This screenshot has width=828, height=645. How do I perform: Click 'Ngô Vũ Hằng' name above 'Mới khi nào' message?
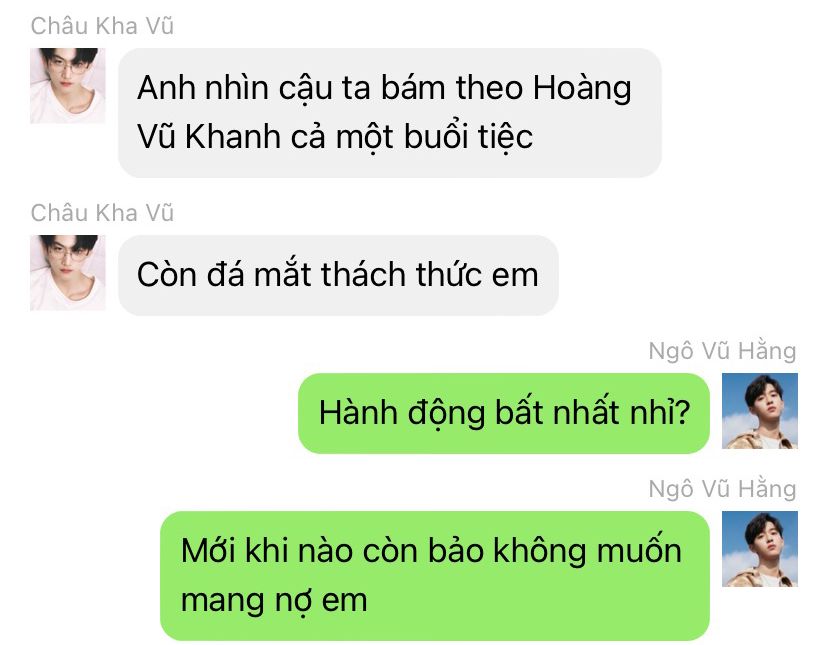point(722,489)
